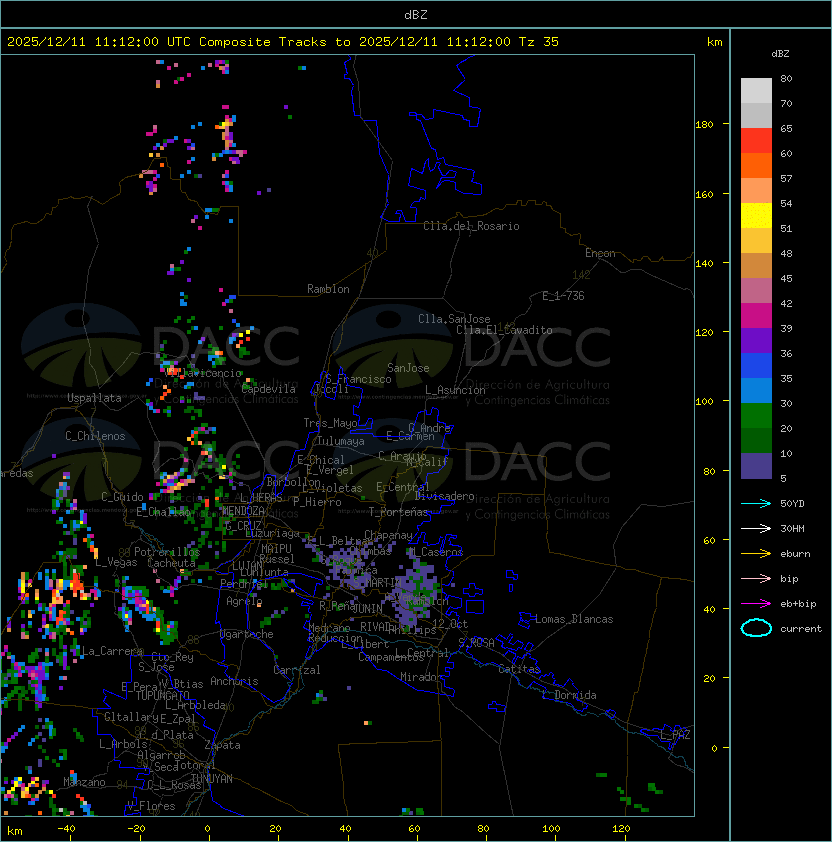Click the cyan 50YD arrow in legend
The height and width of the screenshot is (842, 832).
756,503
